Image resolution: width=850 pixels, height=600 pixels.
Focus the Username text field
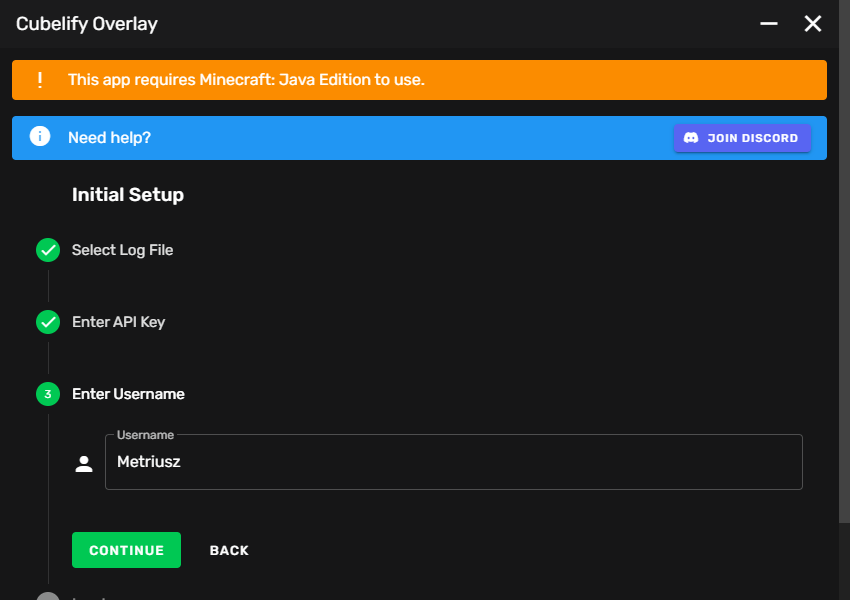453,462
